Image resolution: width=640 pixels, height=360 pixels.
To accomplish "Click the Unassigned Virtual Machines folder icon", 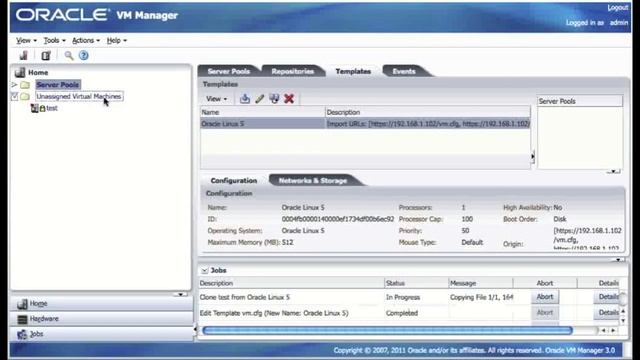I will [x=25, y=96].
